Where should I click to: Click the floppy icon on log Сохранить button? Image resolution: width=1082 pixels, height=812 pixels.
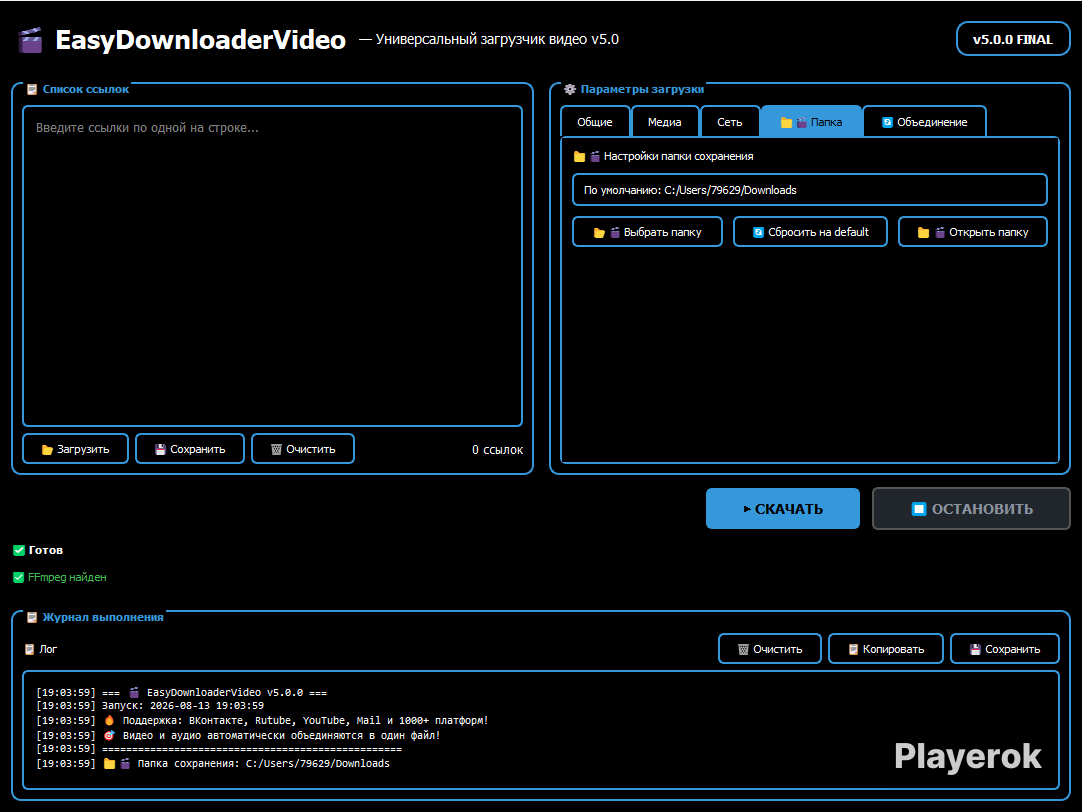coord(975,650)
